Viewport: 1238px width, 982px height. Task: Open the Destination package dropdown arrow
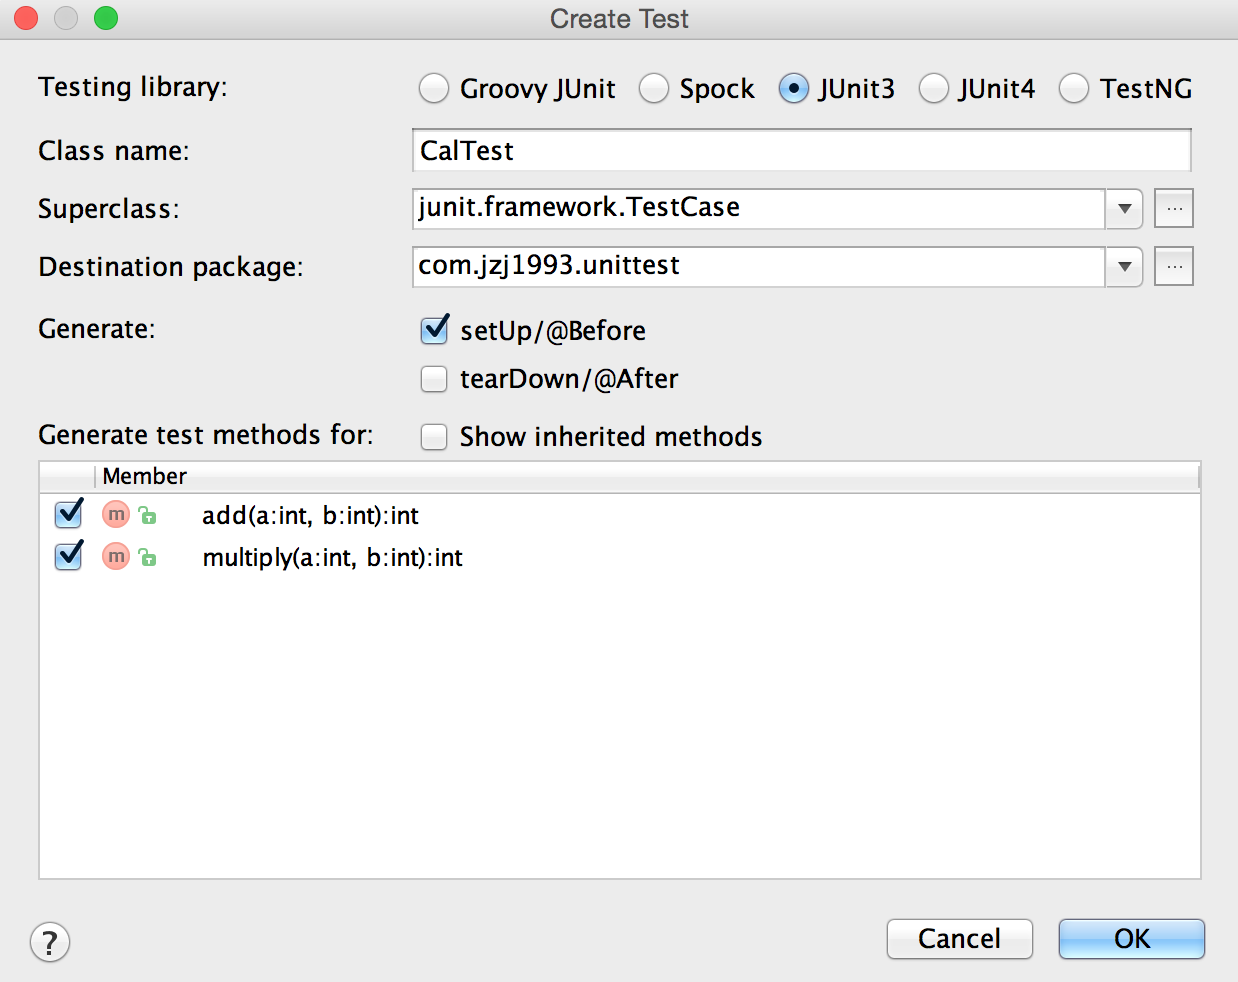point(1124,267)
